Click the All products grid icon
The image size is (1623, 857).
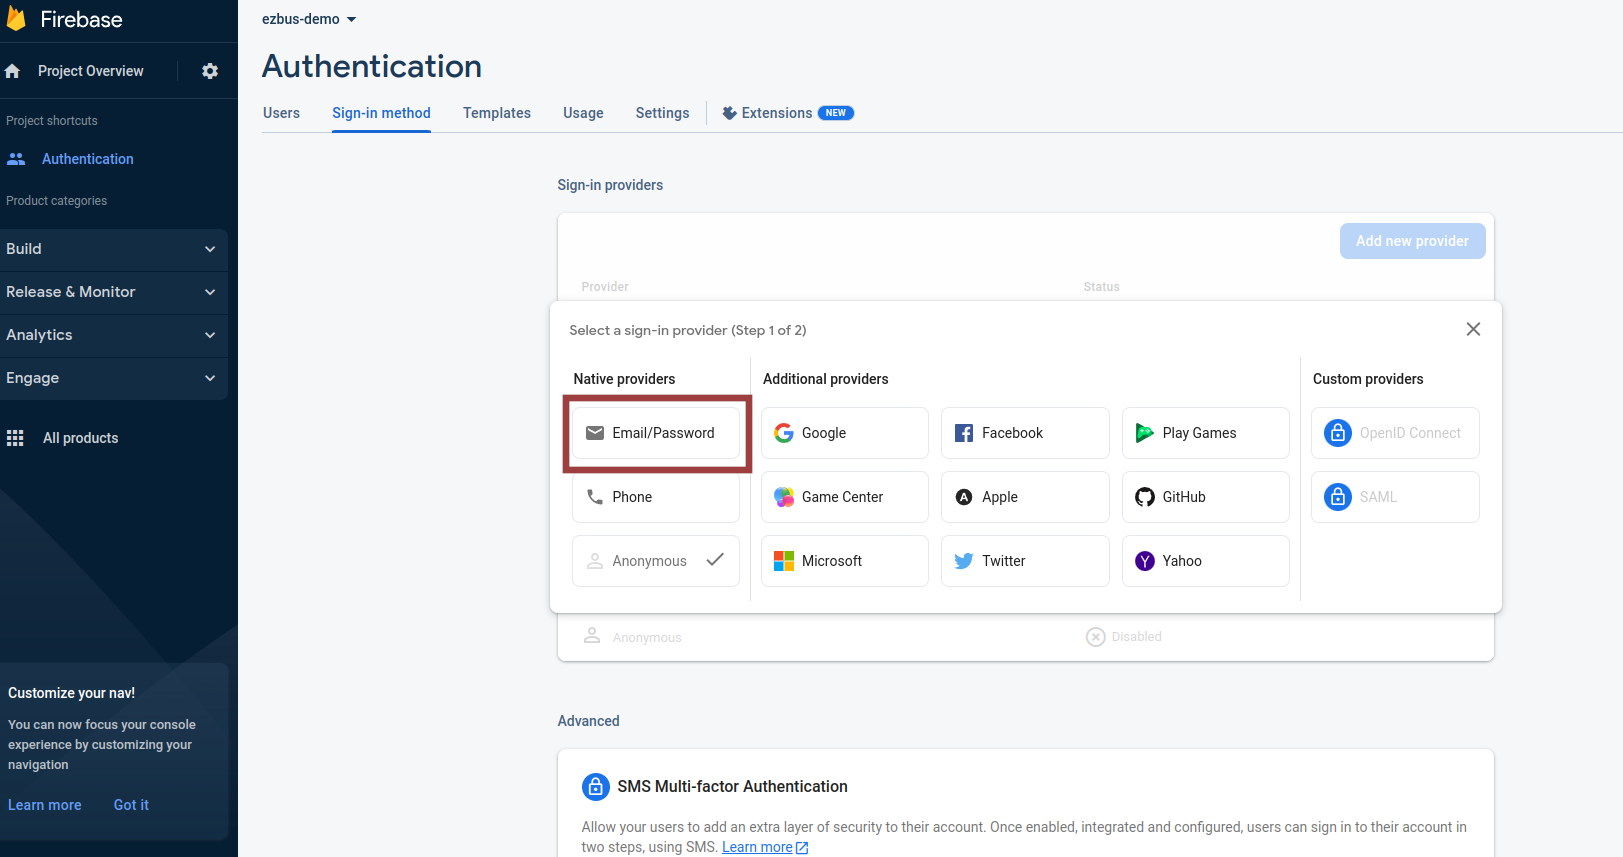[15, 438]
